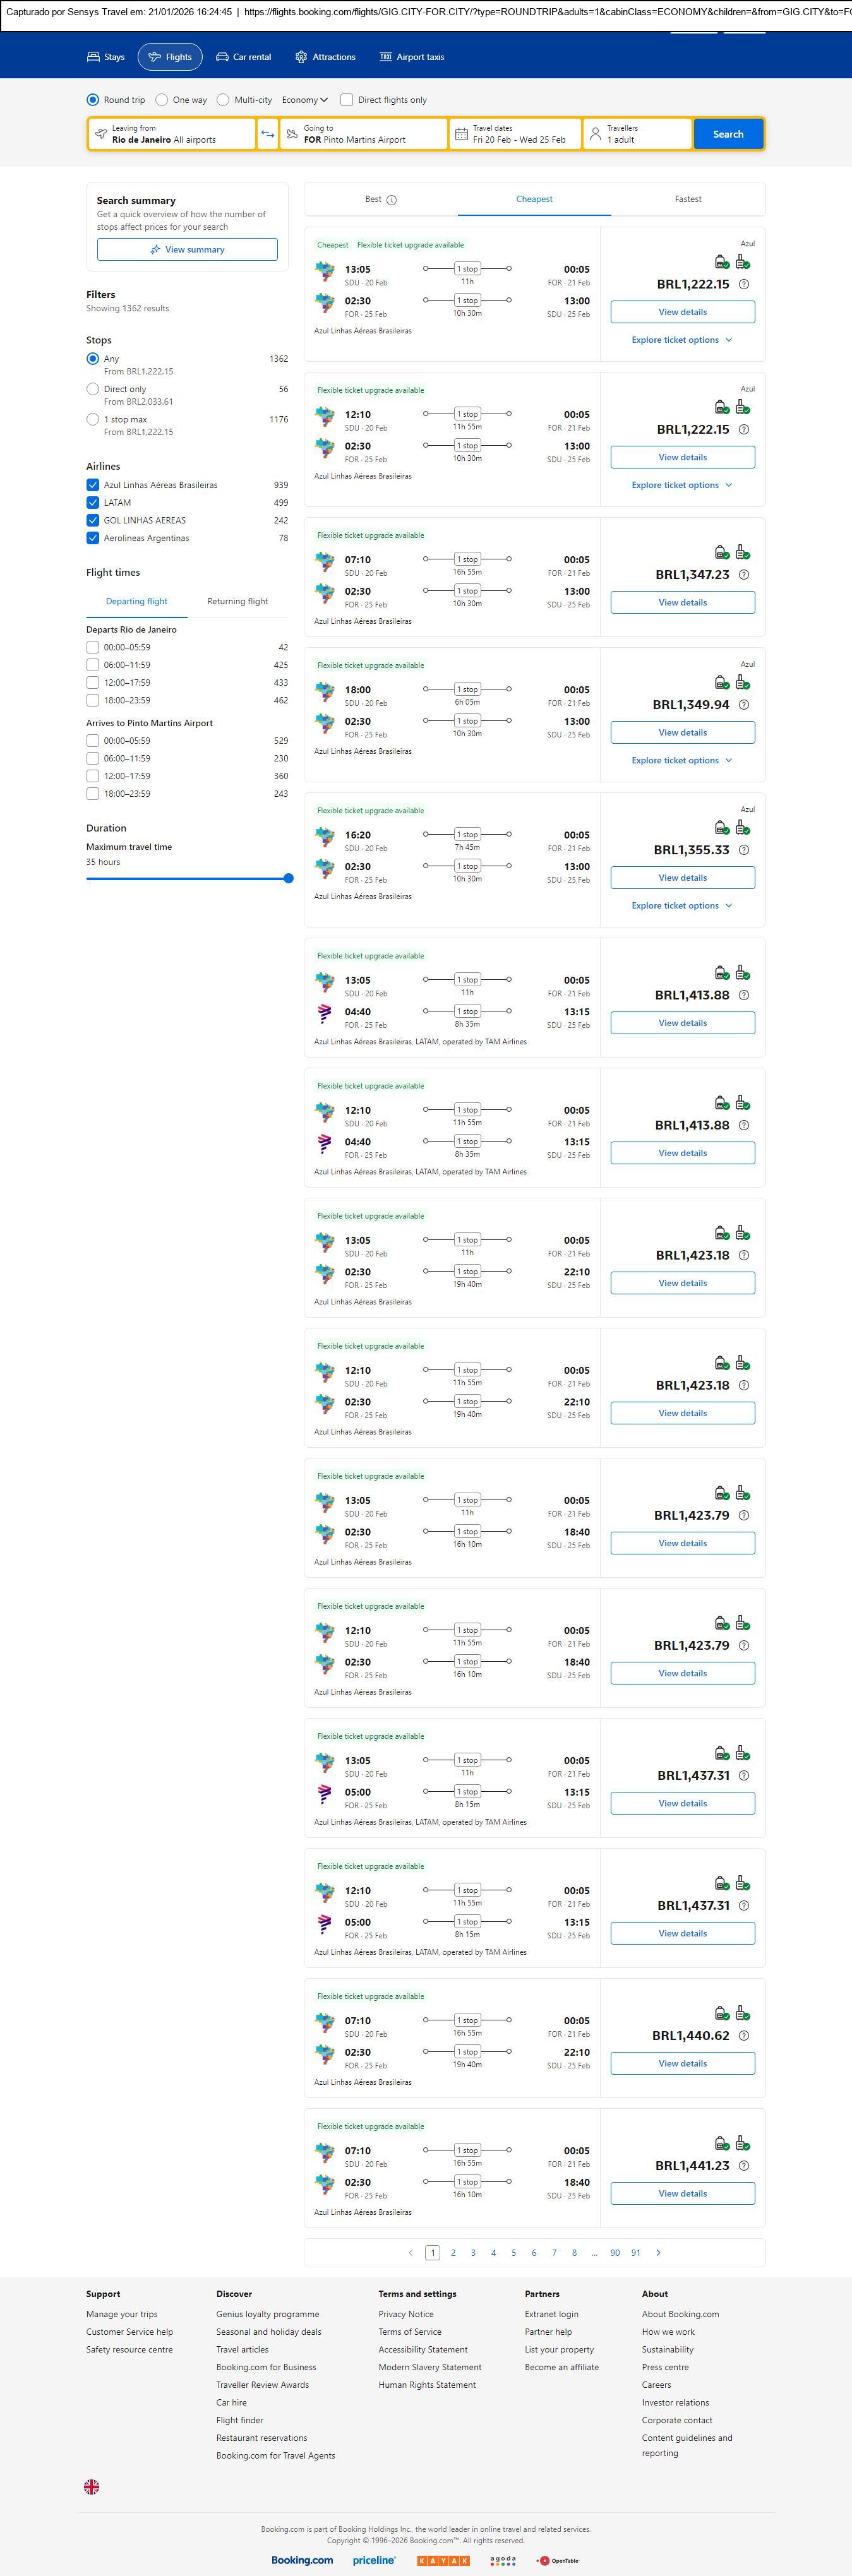Open the Economy cabin class dropdown
Image resolution: width=852 pixels, height=2576 pixels.
(x=304, y=100)
